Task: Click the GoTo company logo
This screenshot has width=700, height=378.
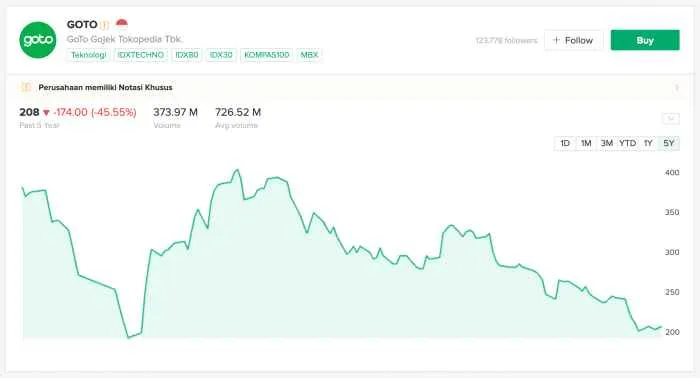Action: (38, 40)
